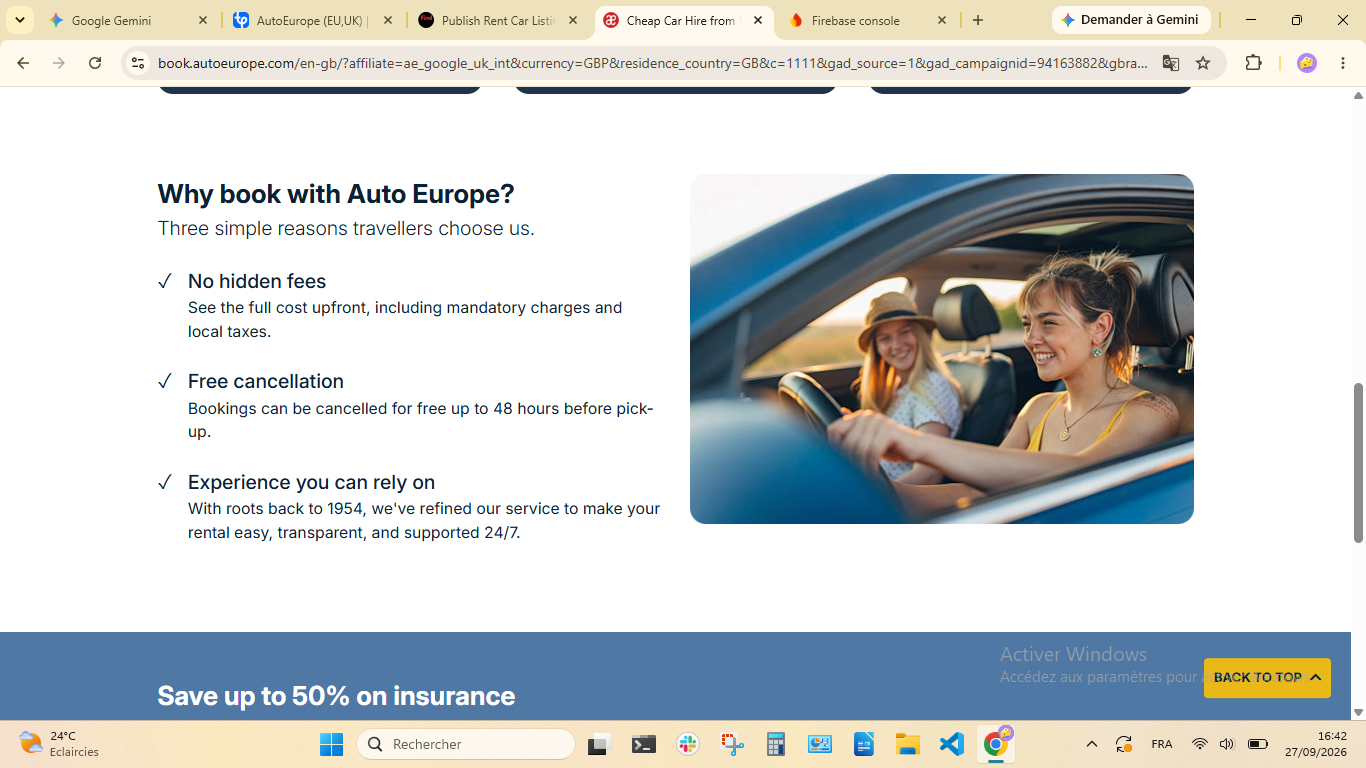Open File Explorer from the taskbar
The image size is (1366, 768).
click(907, 744)
